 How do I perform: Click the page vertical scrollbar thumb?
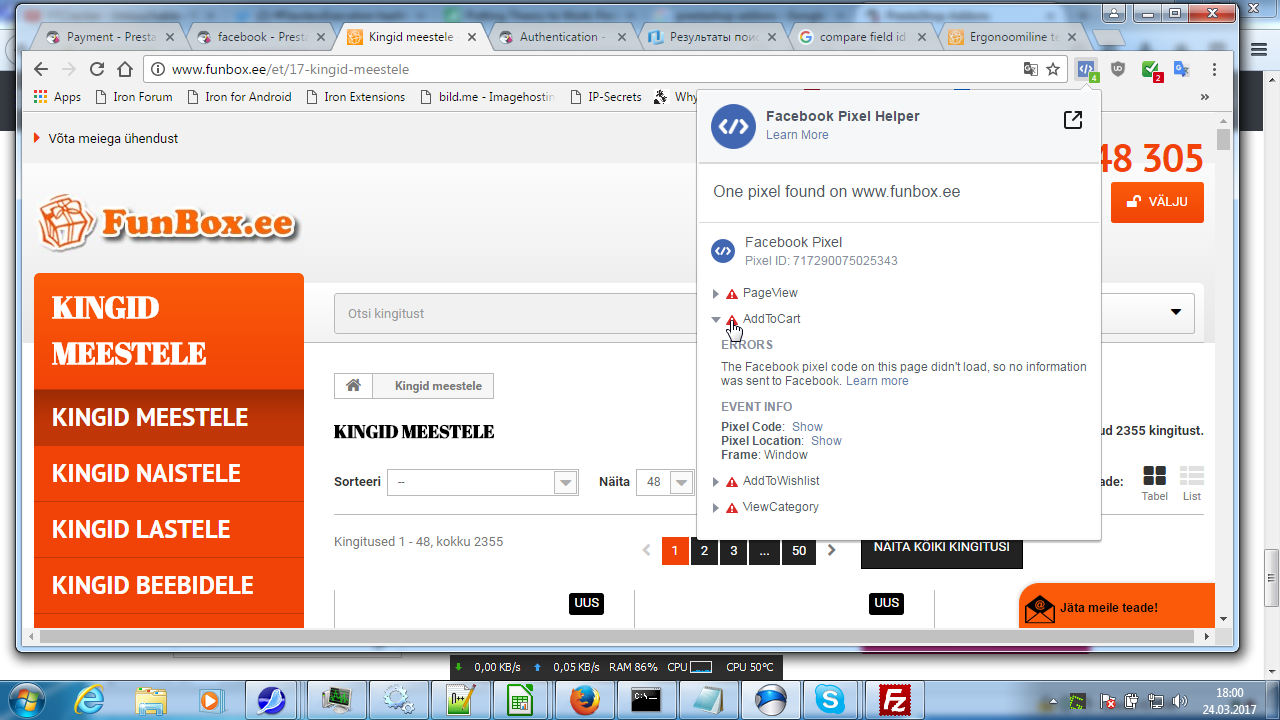1223,139
